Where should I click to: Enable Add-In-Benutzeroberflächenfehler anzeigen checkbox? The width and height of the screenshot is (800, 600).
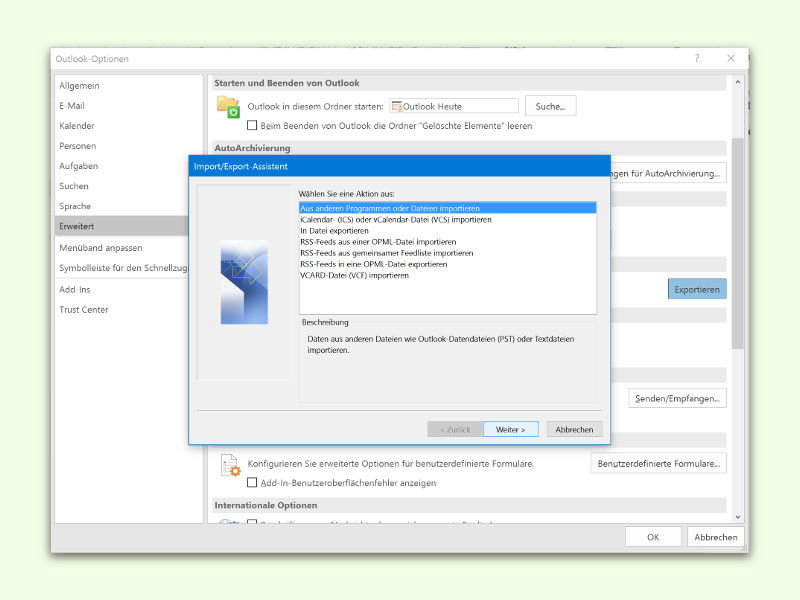[x=252, y=482]
